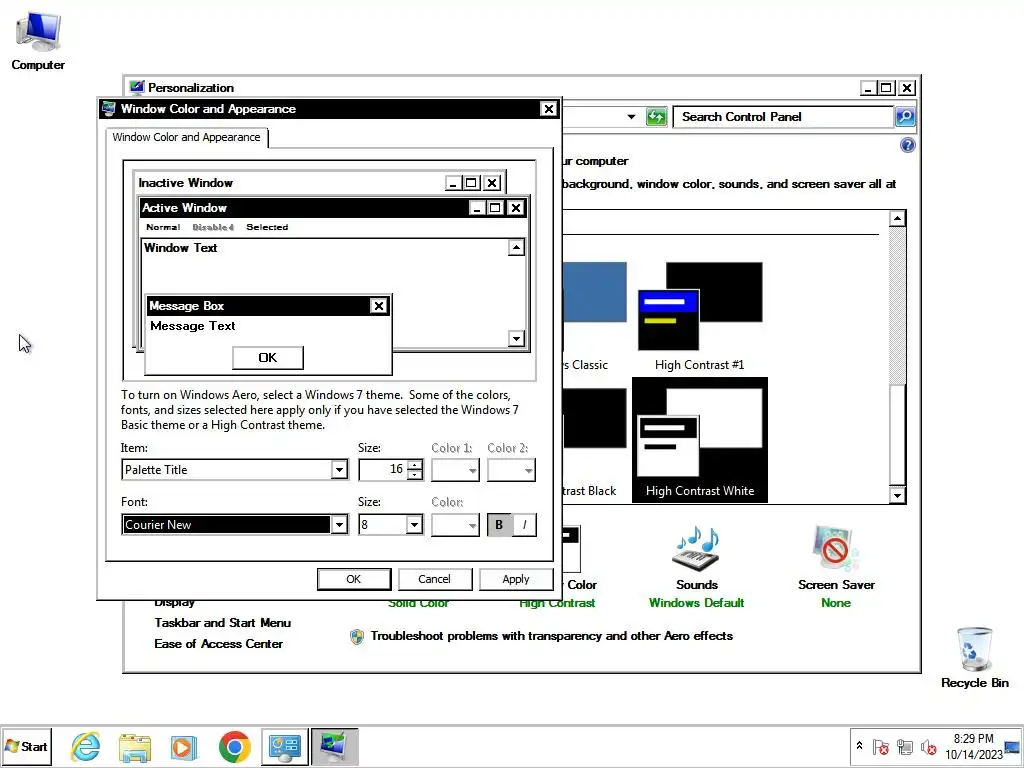Open the font Color dropdown
The image size is (1024, 768).
(x=455, y=524)
